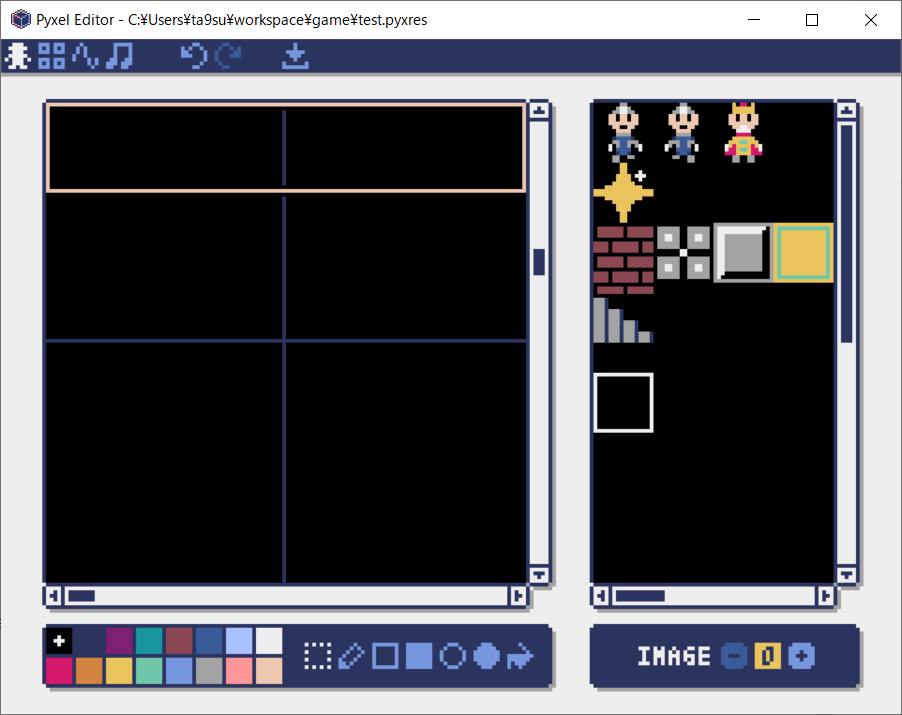Close the Pyxel Editor window

pyautogui.click(x=871, y=20)
